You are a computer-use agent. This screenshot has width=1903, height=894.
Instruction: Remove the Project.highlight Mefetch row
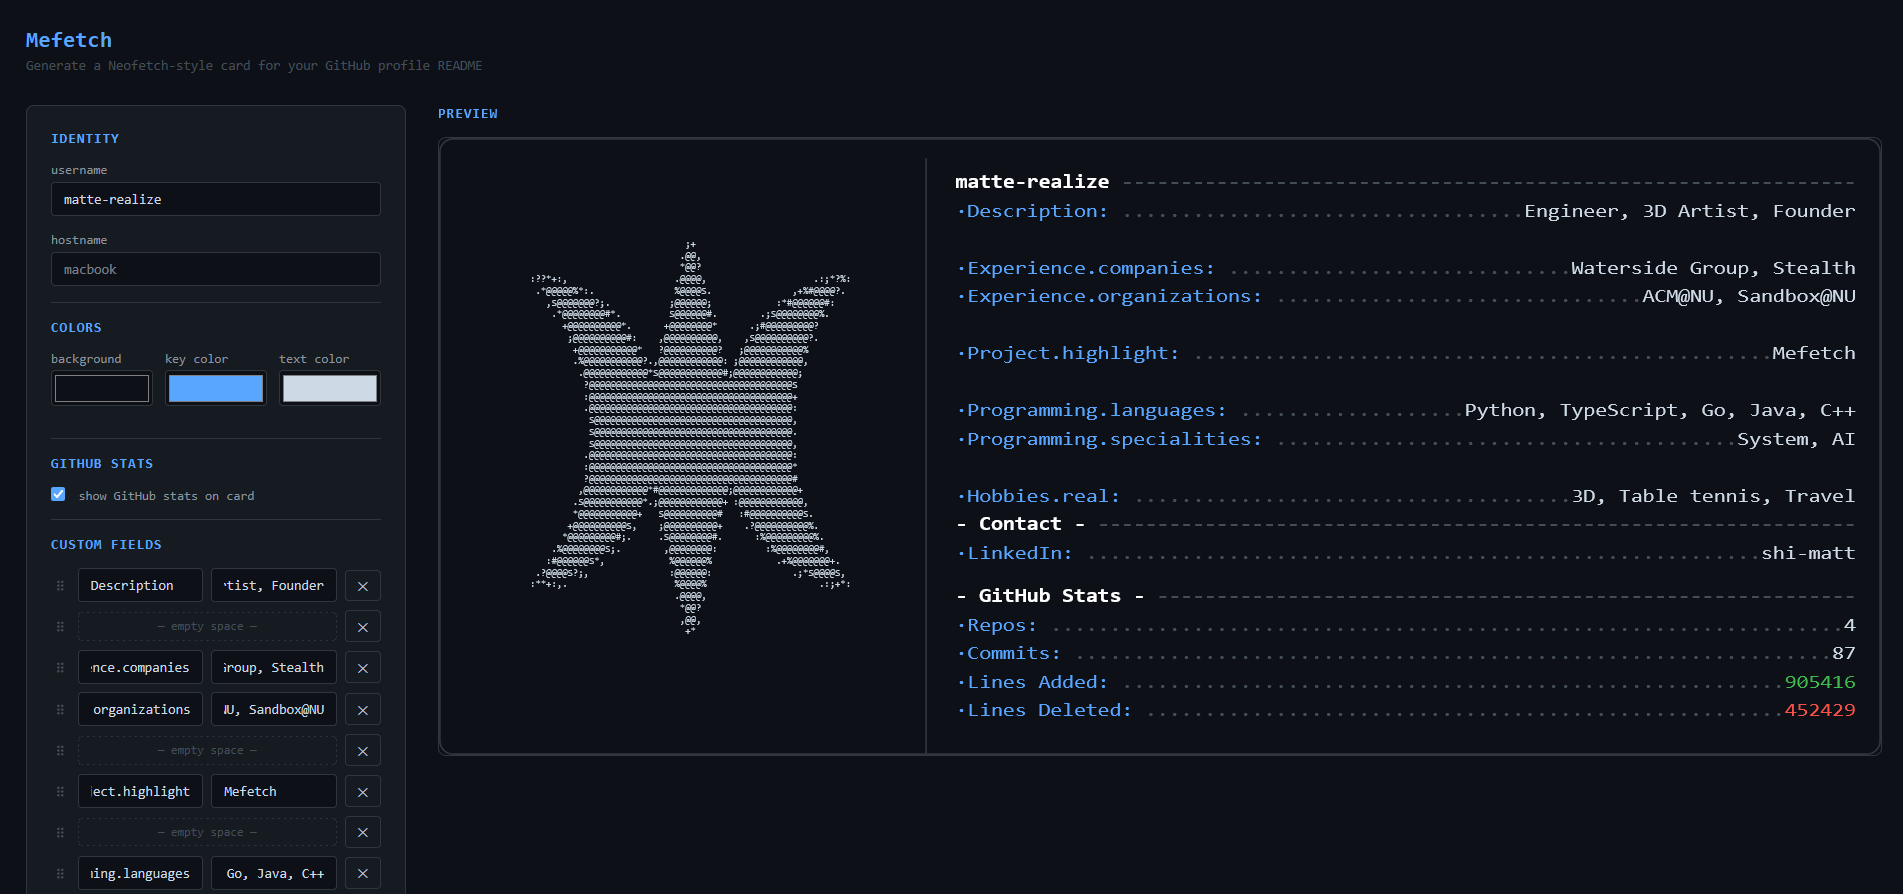coord(363,792)
